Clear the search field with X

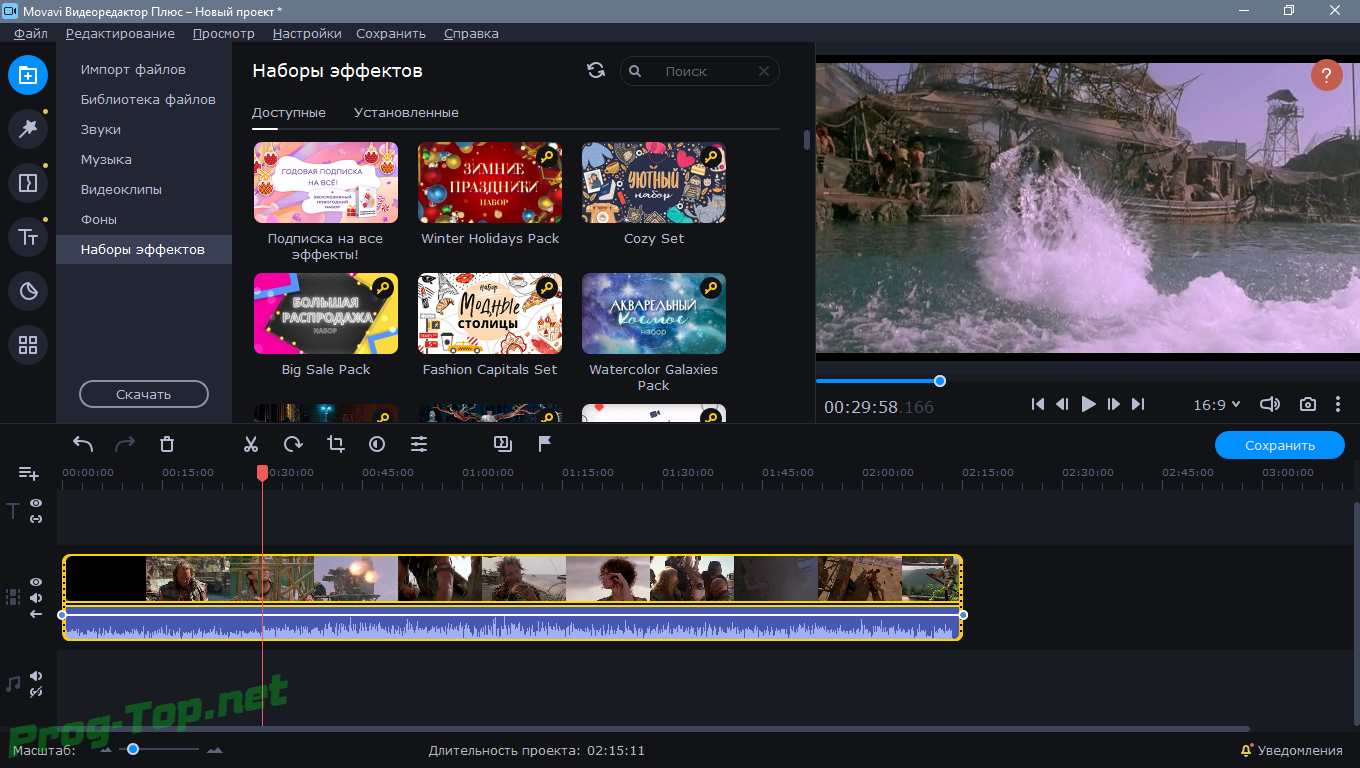pos(764,71)
